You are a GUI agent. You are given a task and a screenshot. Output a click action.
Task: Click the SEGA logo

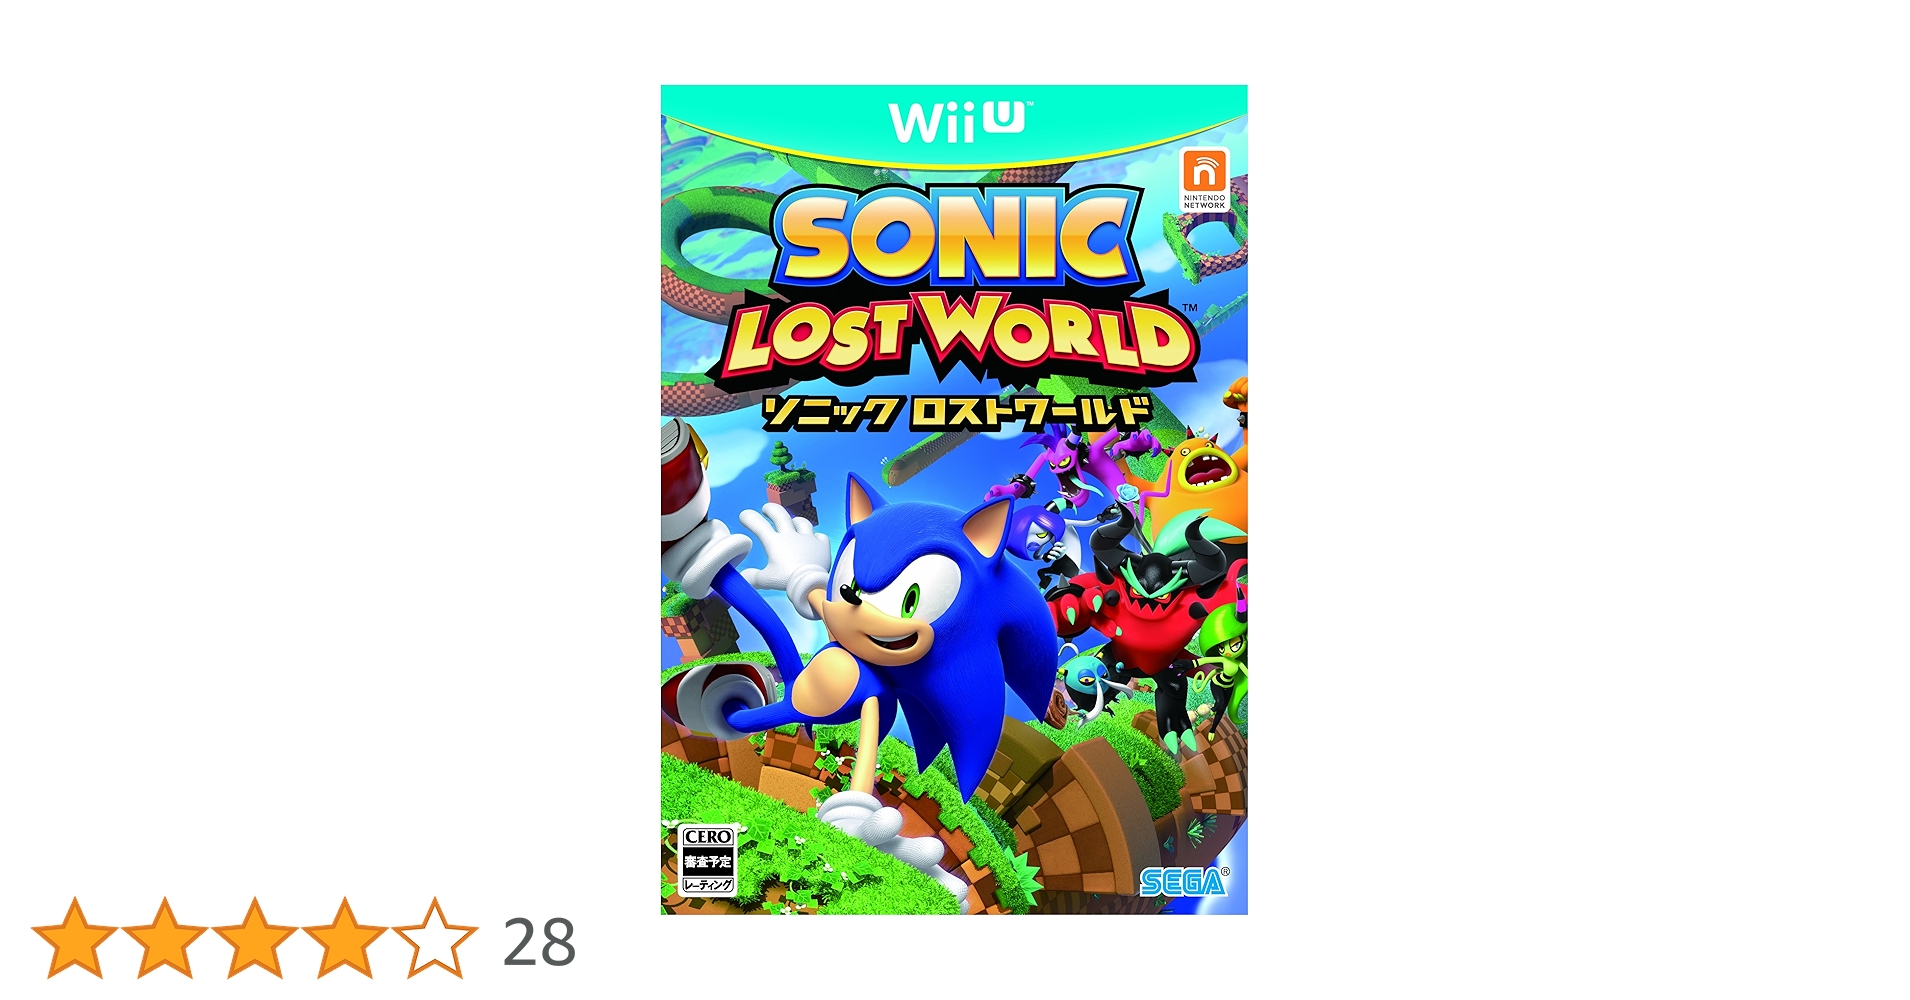pos(1183,882)
